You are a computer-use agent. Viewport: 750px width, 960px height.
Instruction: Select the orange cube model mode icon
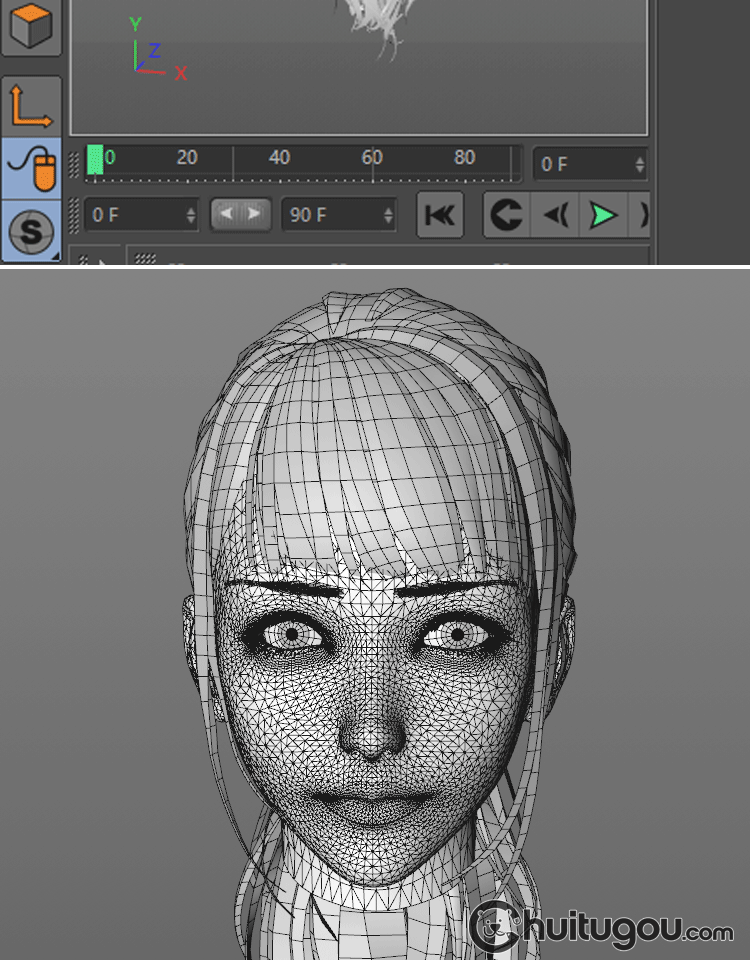(31, 26)
